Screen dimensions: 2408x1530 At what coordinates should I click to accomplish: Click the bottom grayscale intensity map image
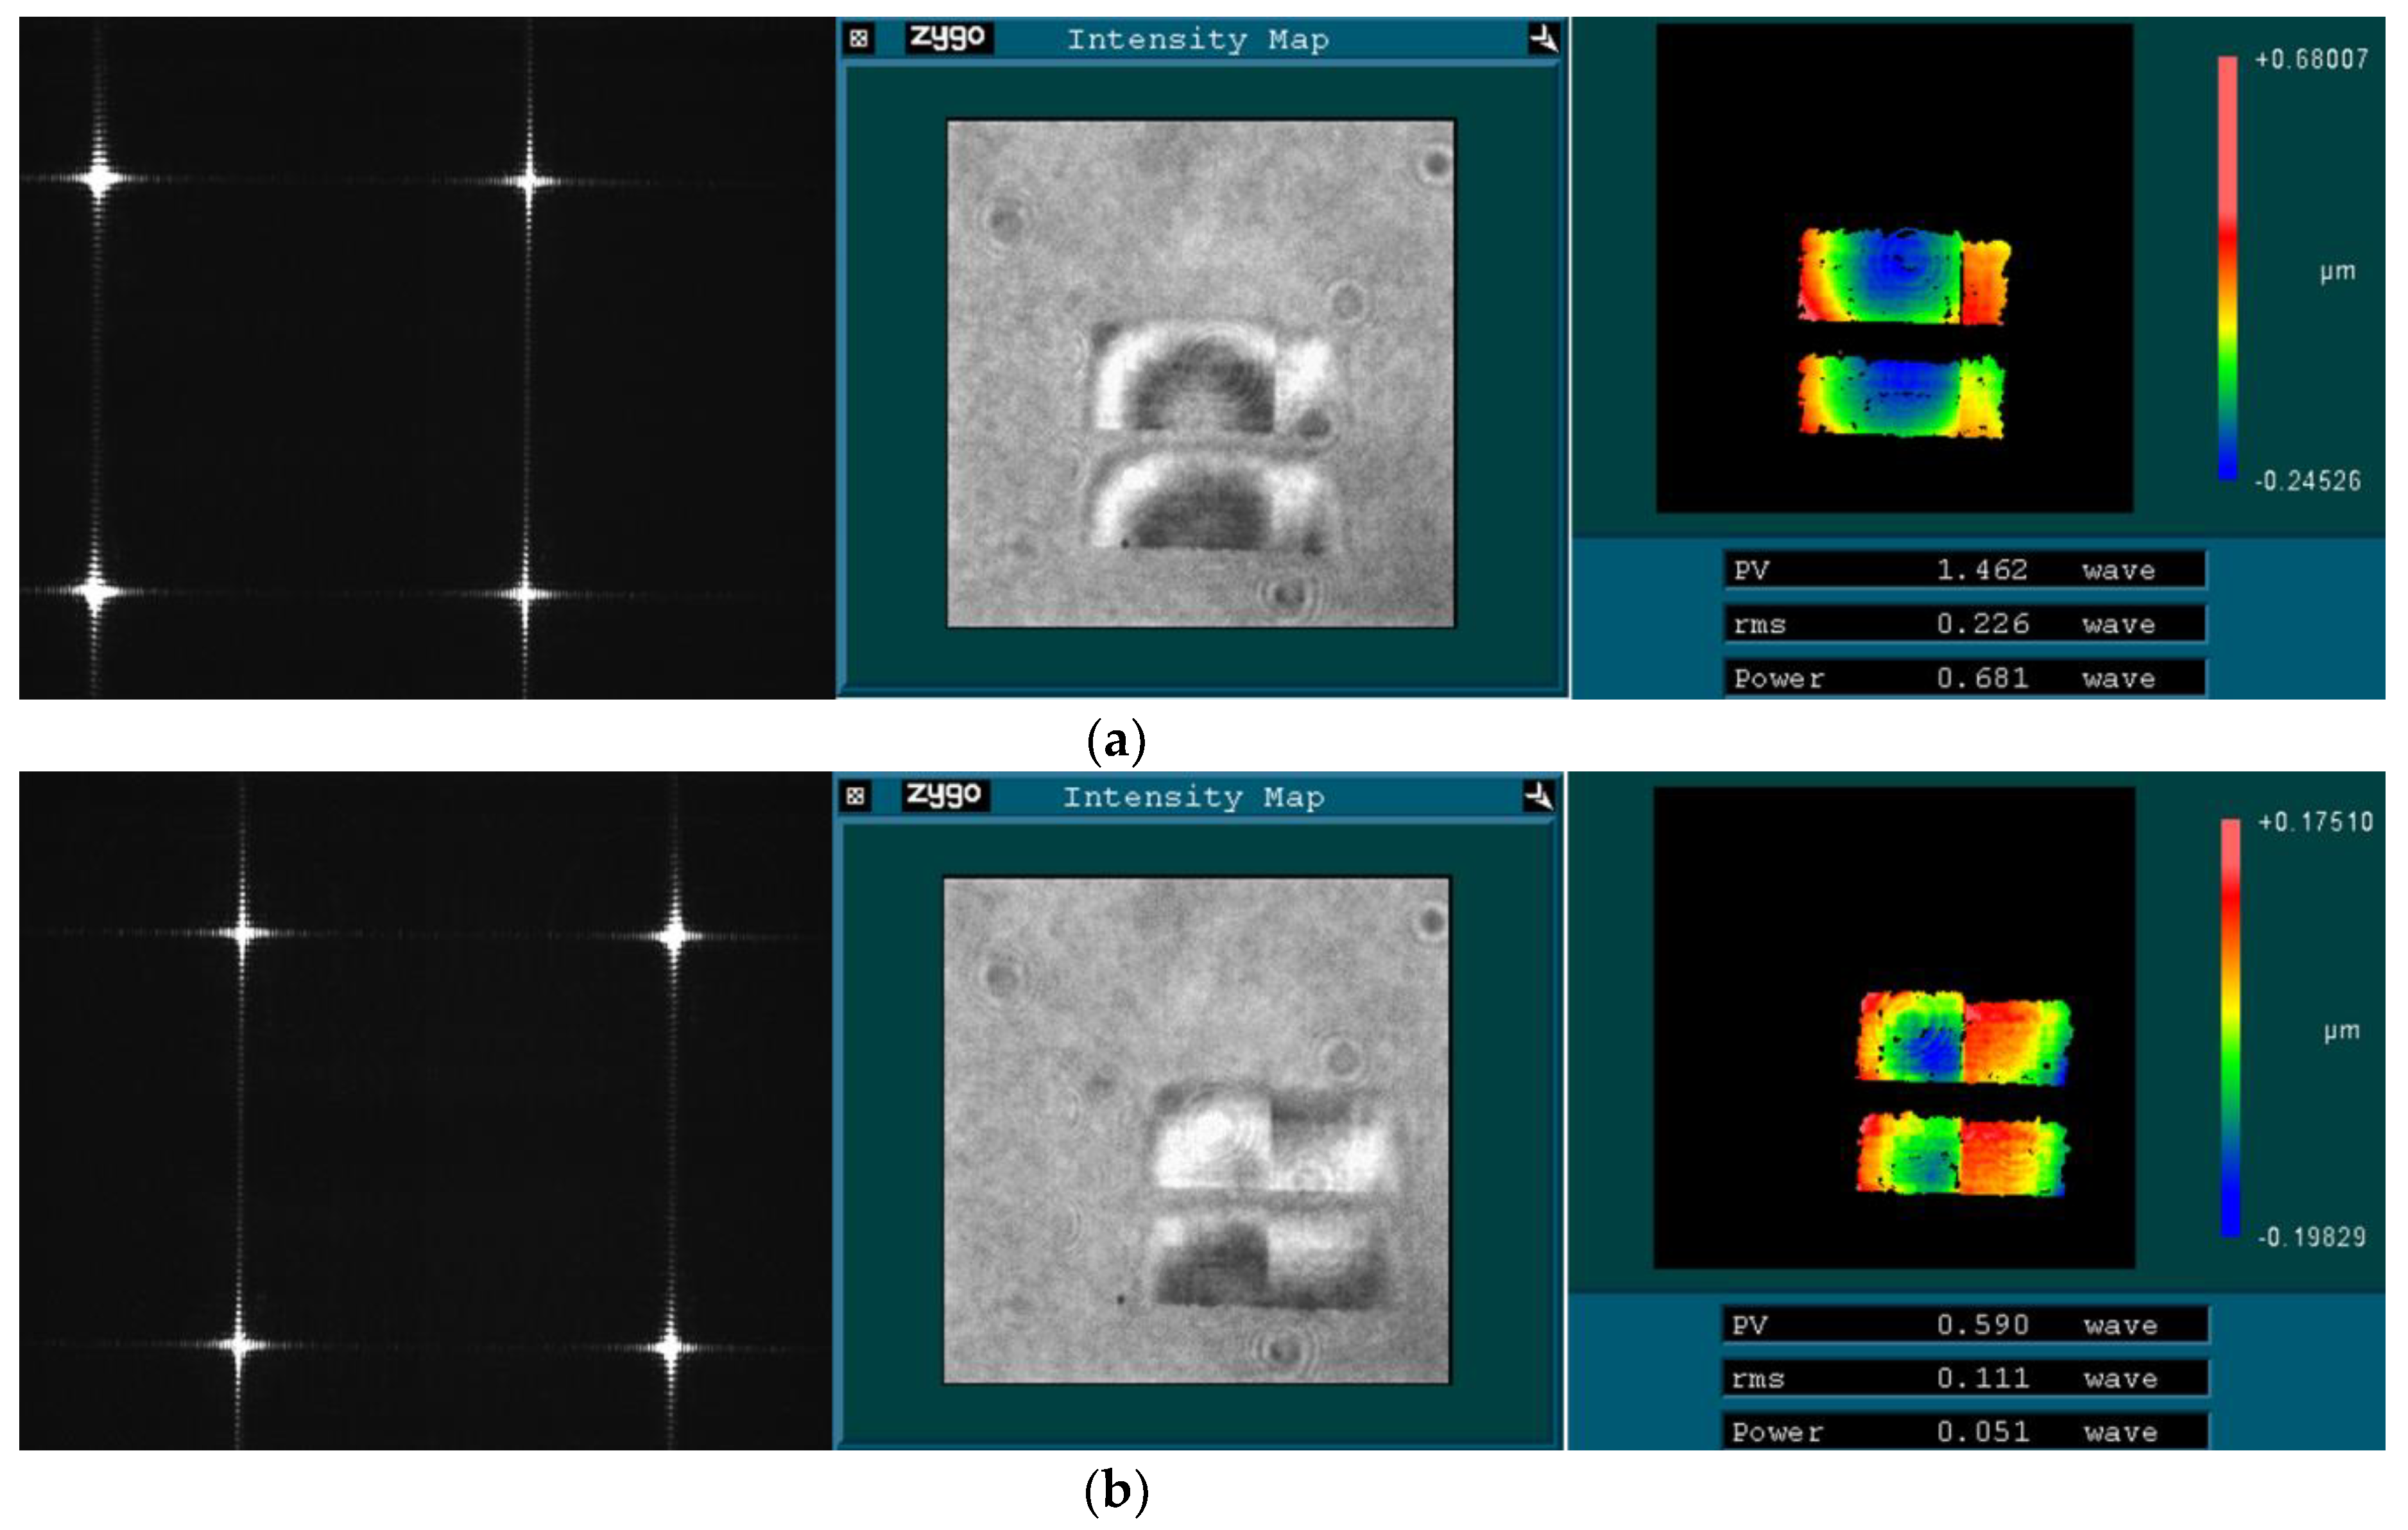[1196, 1131]
